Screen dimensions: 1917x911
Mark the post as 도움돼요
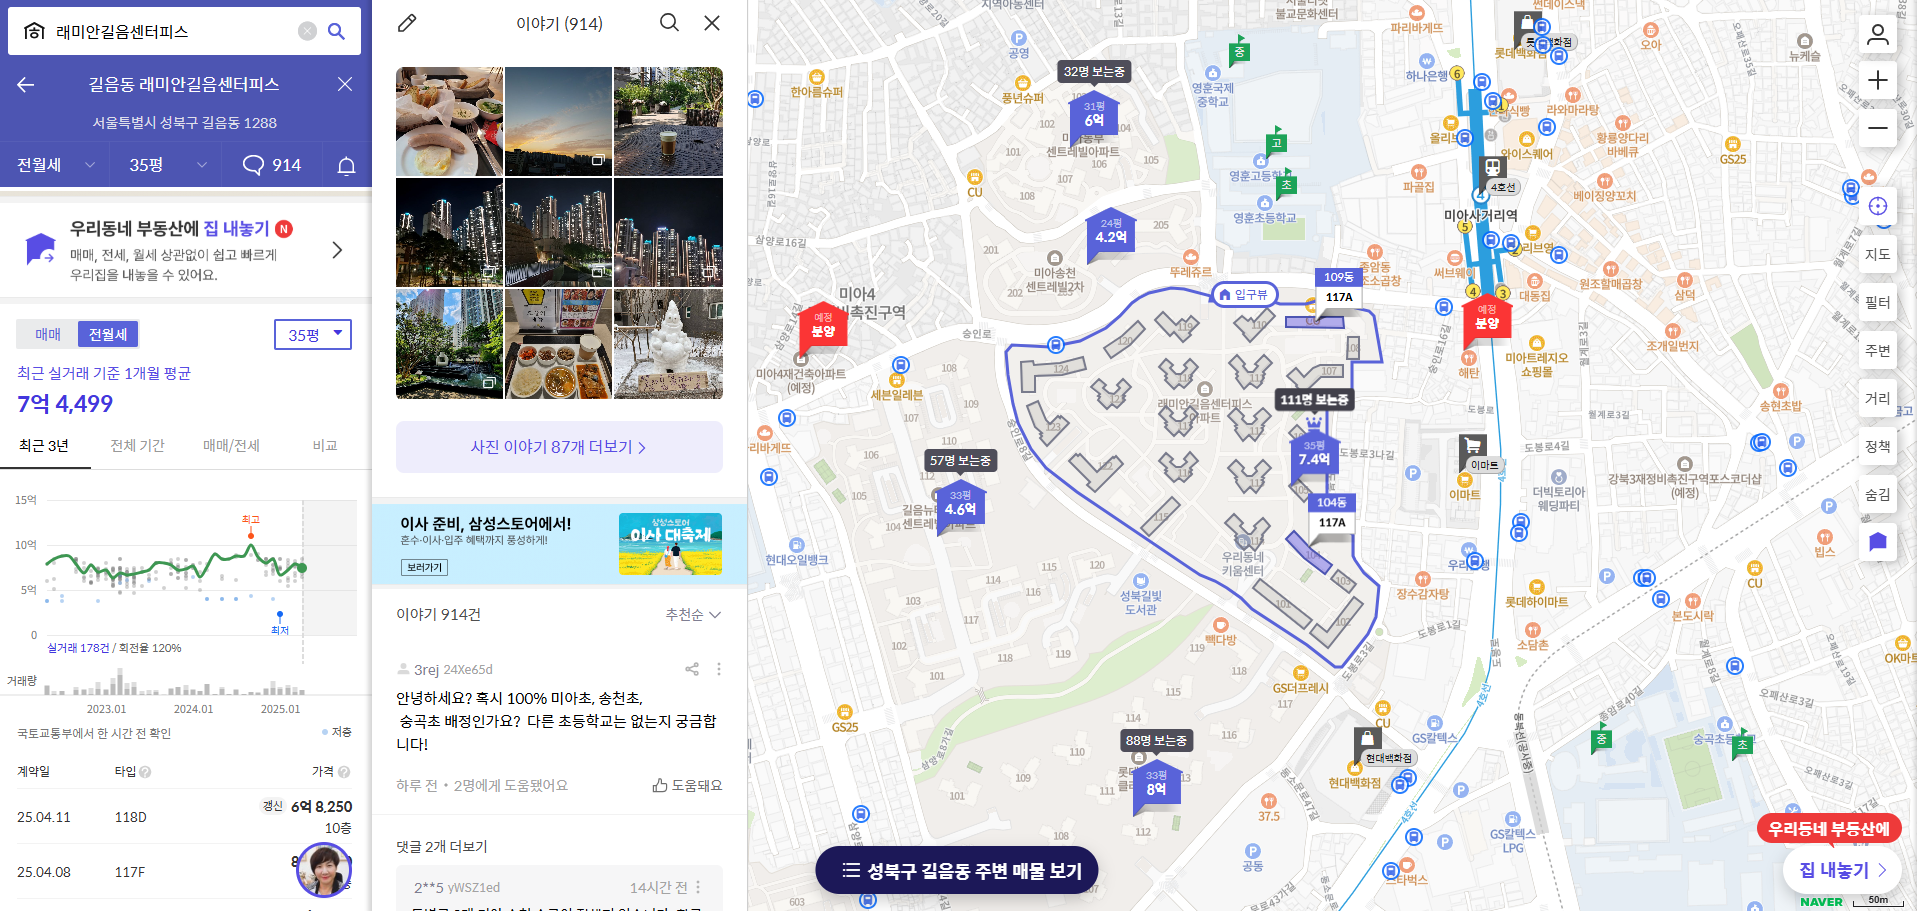(x=687, y=785)
